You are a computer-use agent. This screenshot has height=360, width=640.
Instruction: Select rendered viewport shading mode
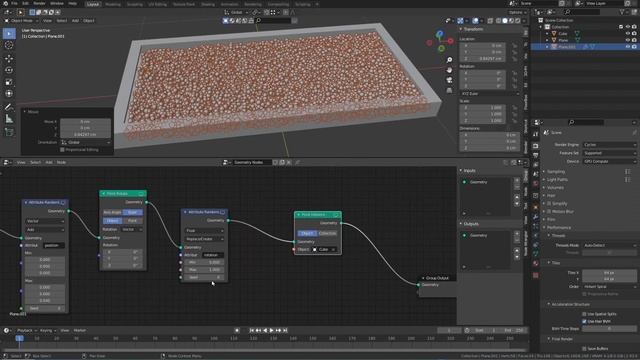(518, 20)
